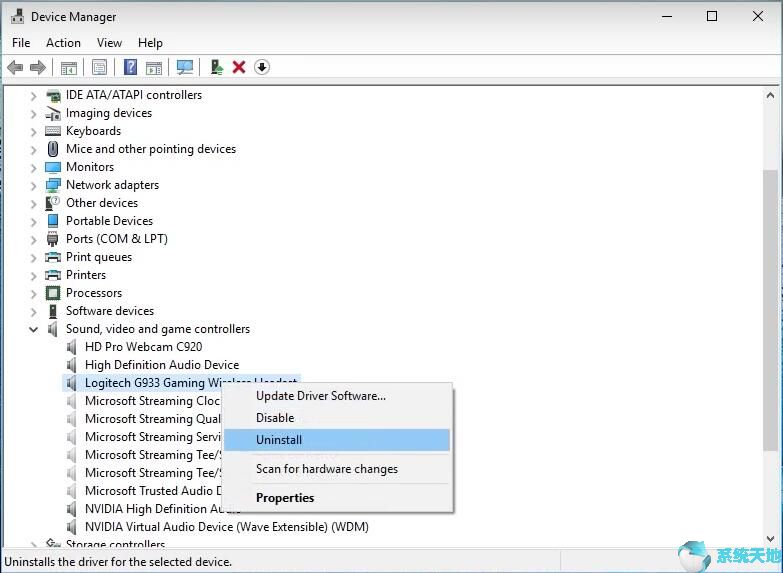The width and height of the screenshot is (783, 573).
Task: Open the View menu
Action: 109,43
